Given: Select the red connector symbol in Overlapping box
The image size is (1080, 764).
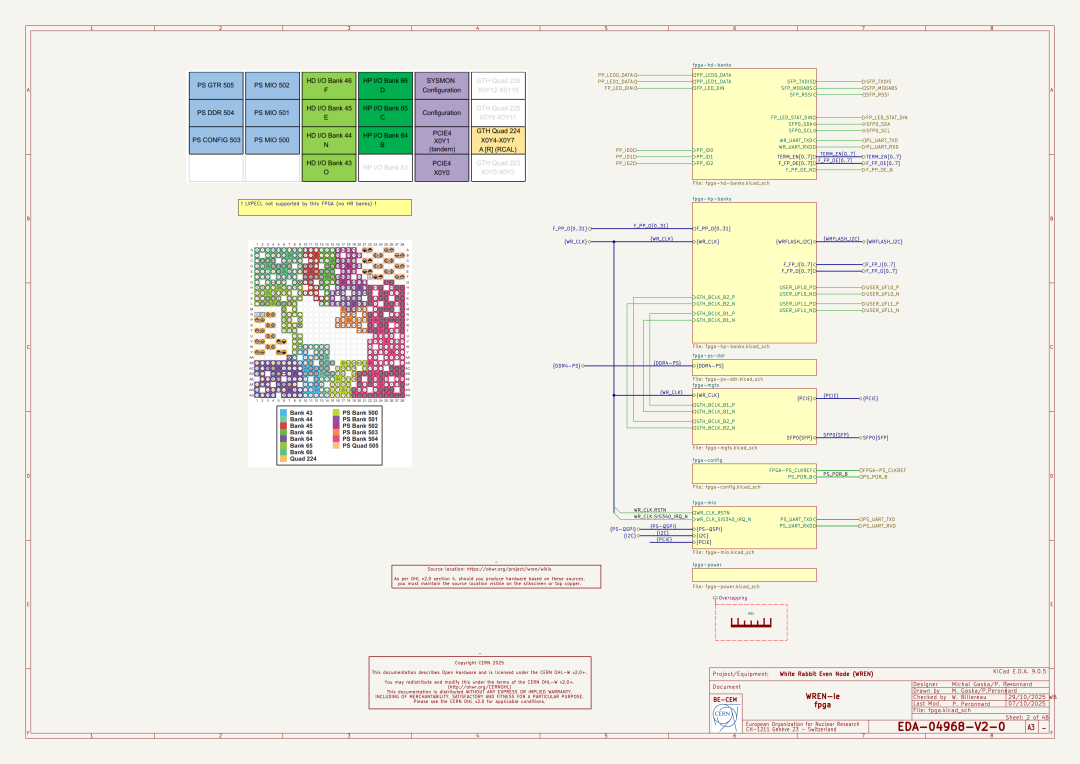Looking at the screenshot, I should click(751, 623).
